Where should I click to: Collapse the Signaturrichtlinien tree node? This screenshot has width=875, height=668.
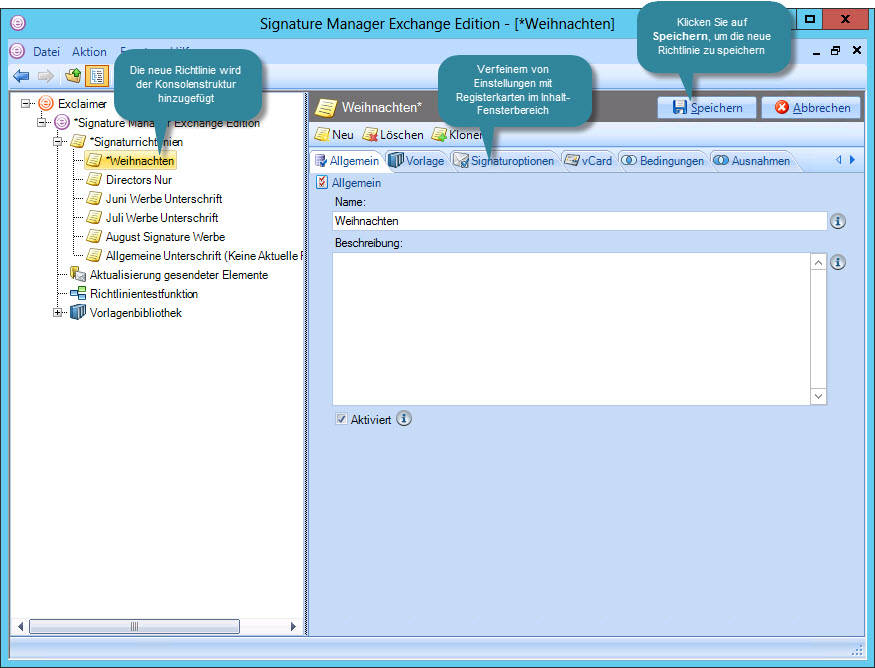(x=59, y=141)
